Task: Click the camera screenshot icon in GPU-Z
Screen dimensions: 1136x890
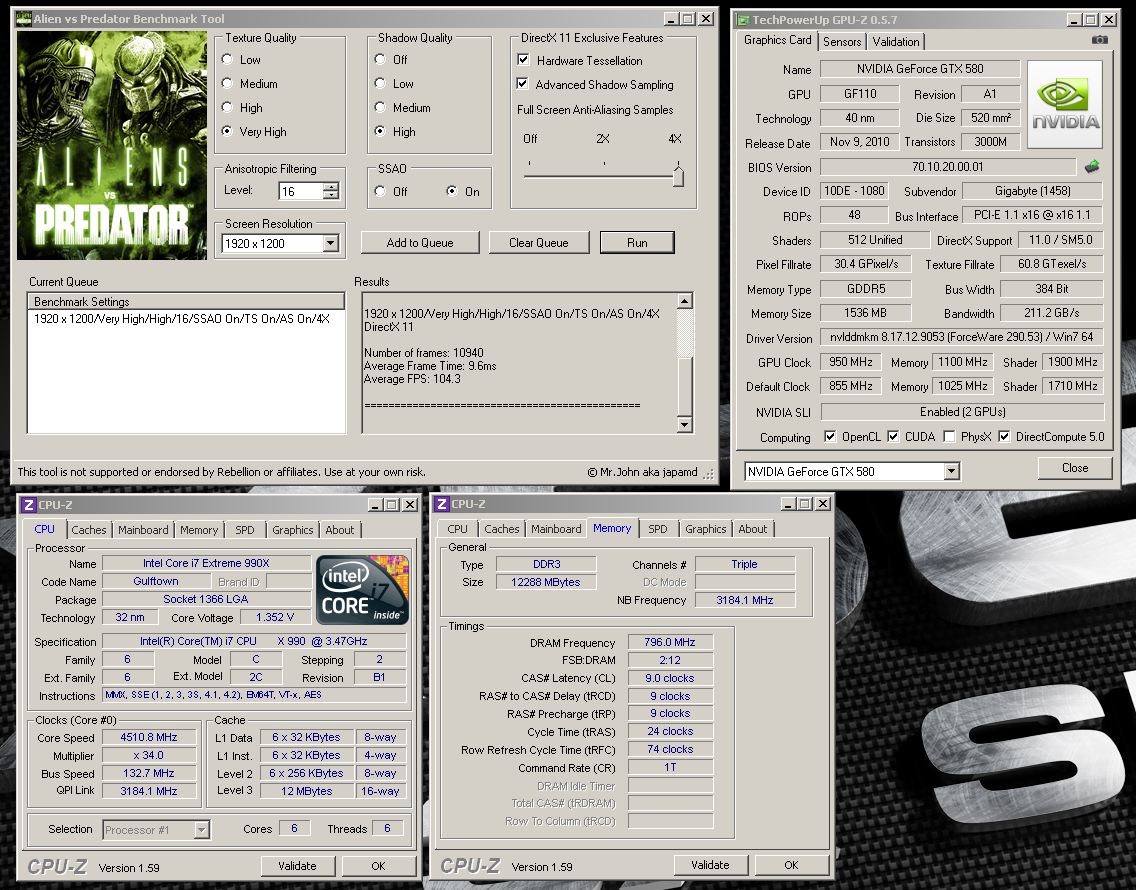Action: pos(1100,41)
